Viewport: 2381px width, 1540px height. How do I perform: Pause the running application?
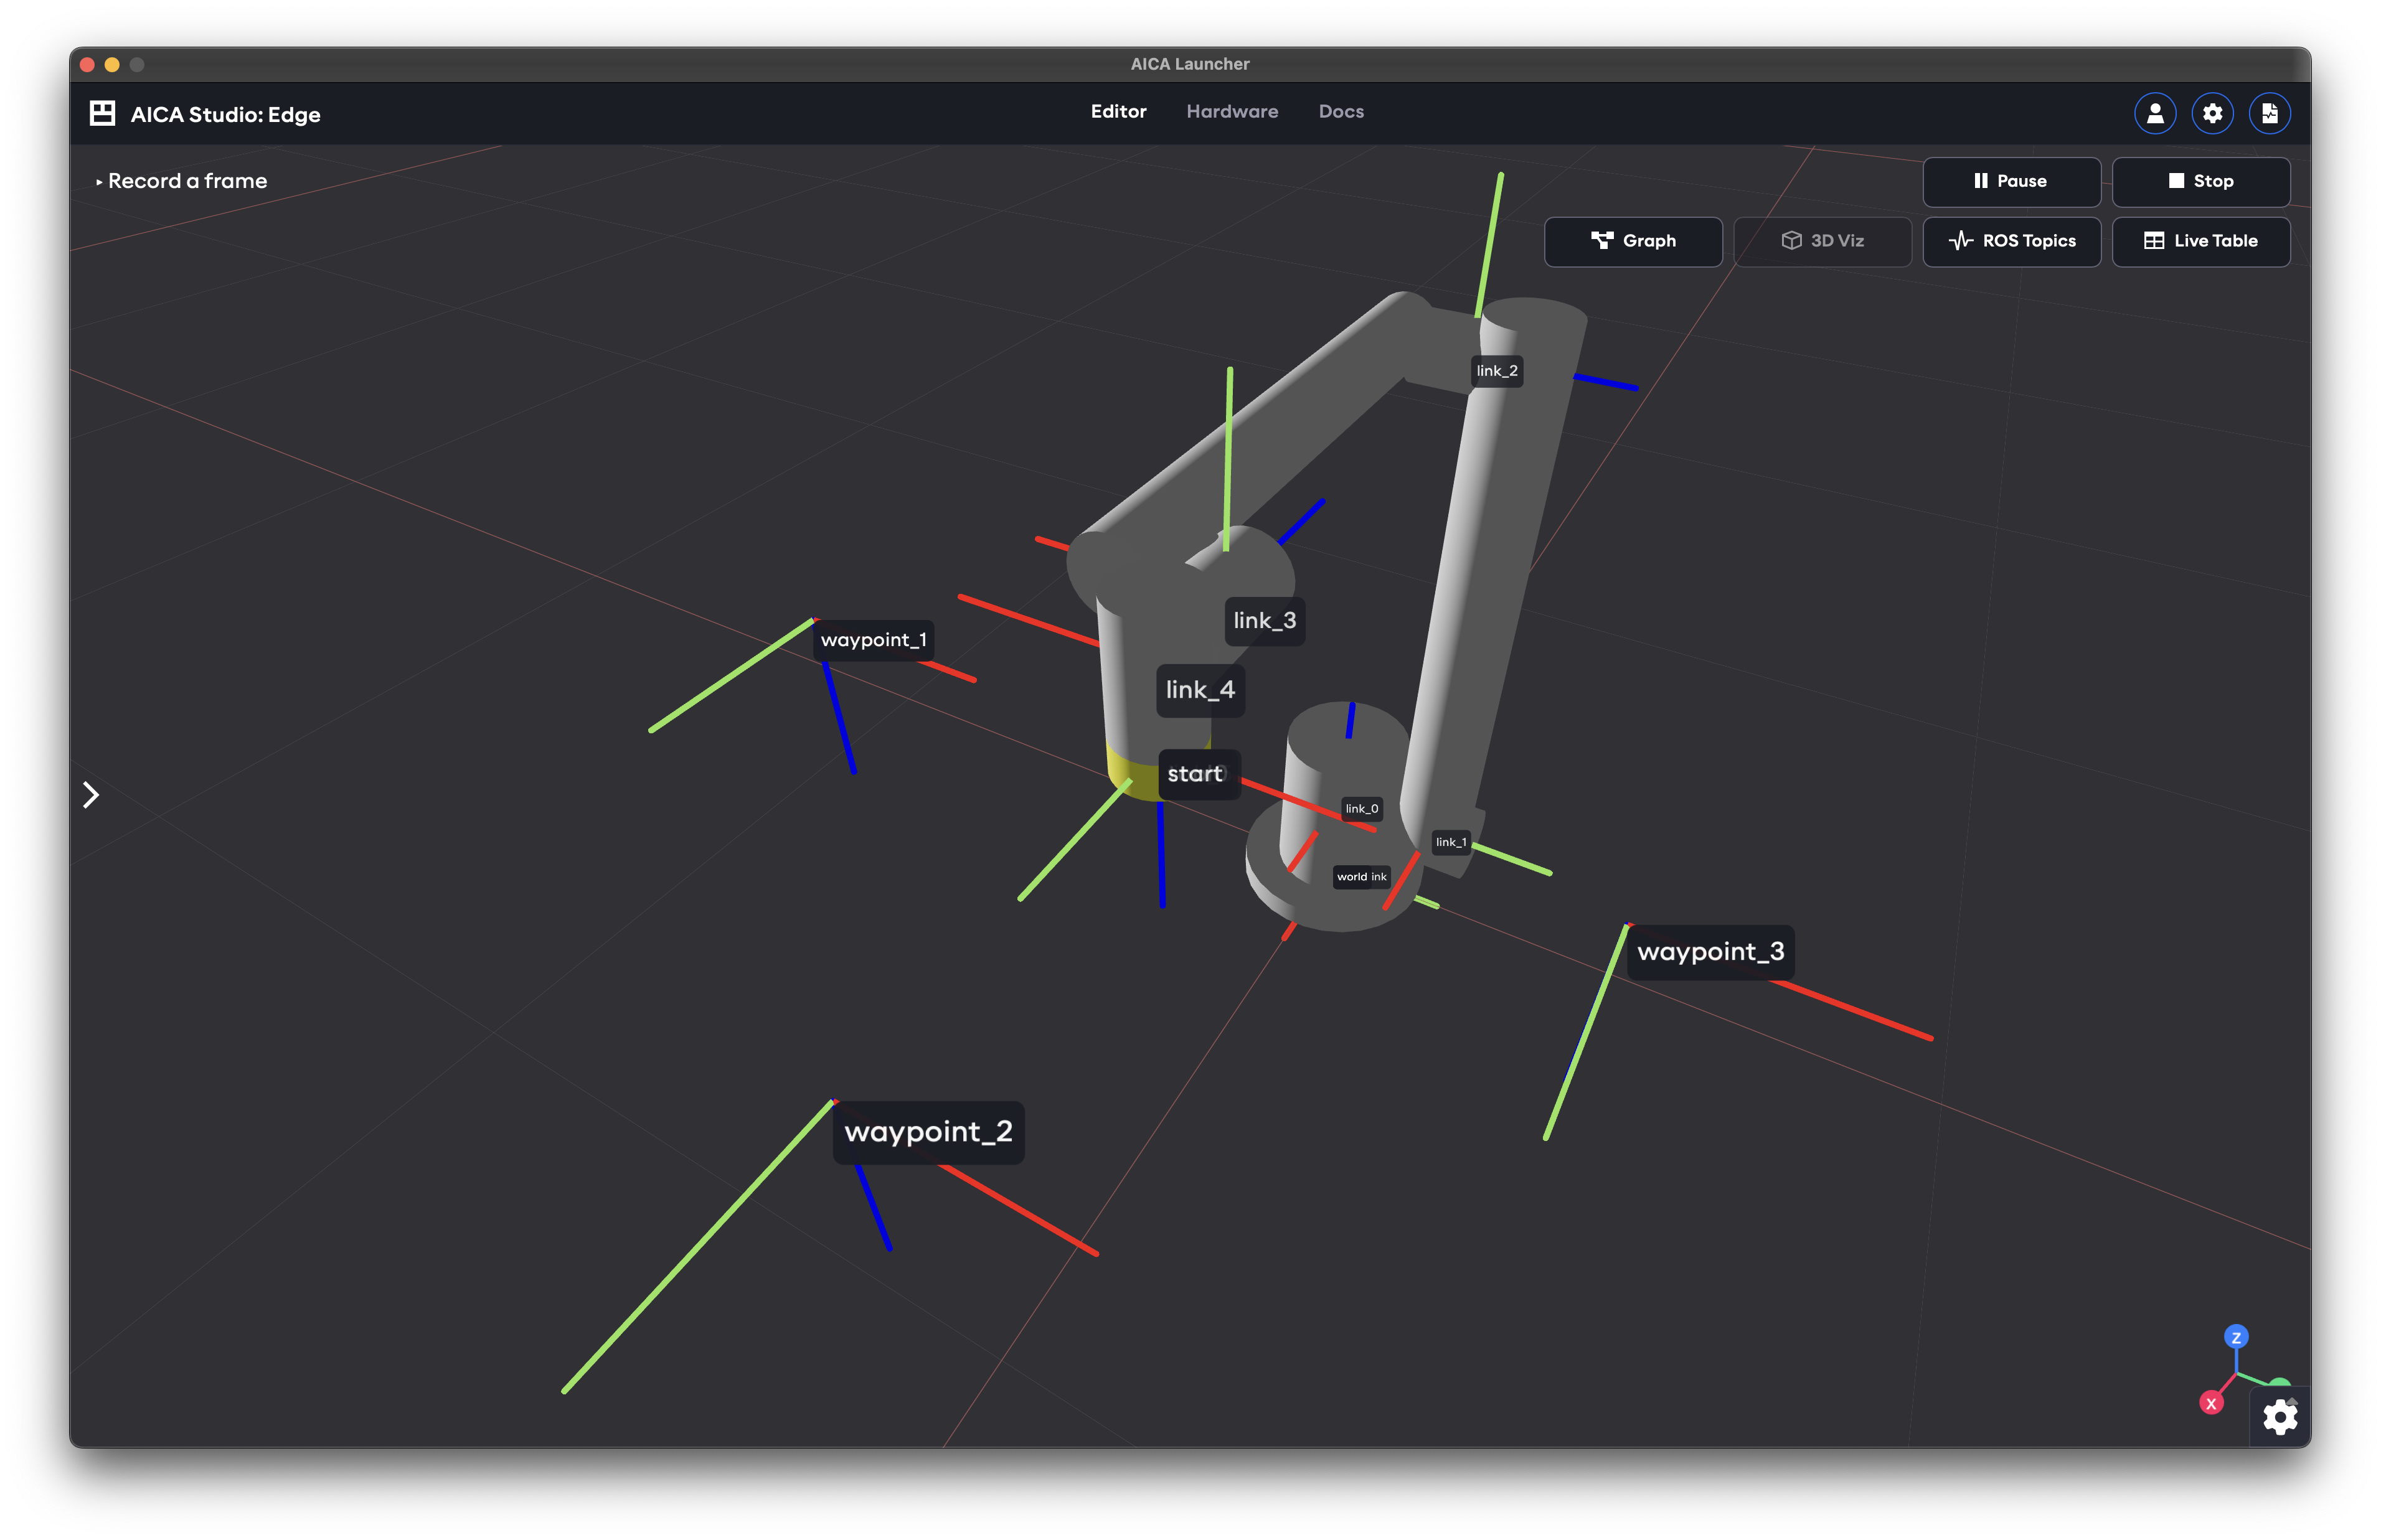point(2011,181)
